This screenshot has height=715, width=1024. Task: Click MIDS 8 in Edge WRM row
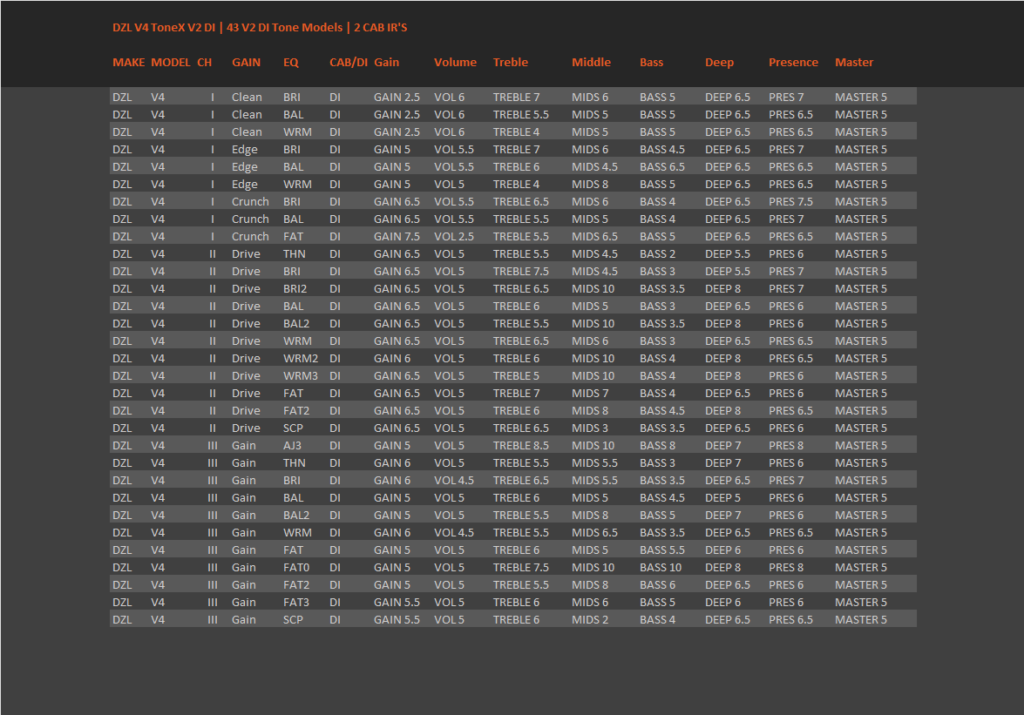590,184
